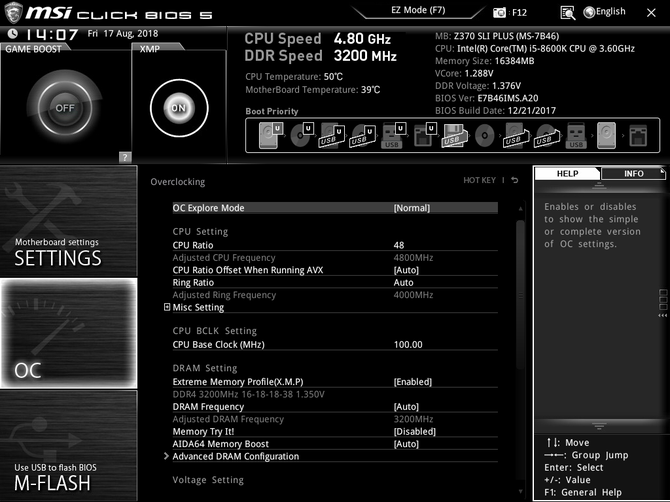Click the help panel top collapse handle
Screen dimensions: 670x502
(x=599, y=185)
